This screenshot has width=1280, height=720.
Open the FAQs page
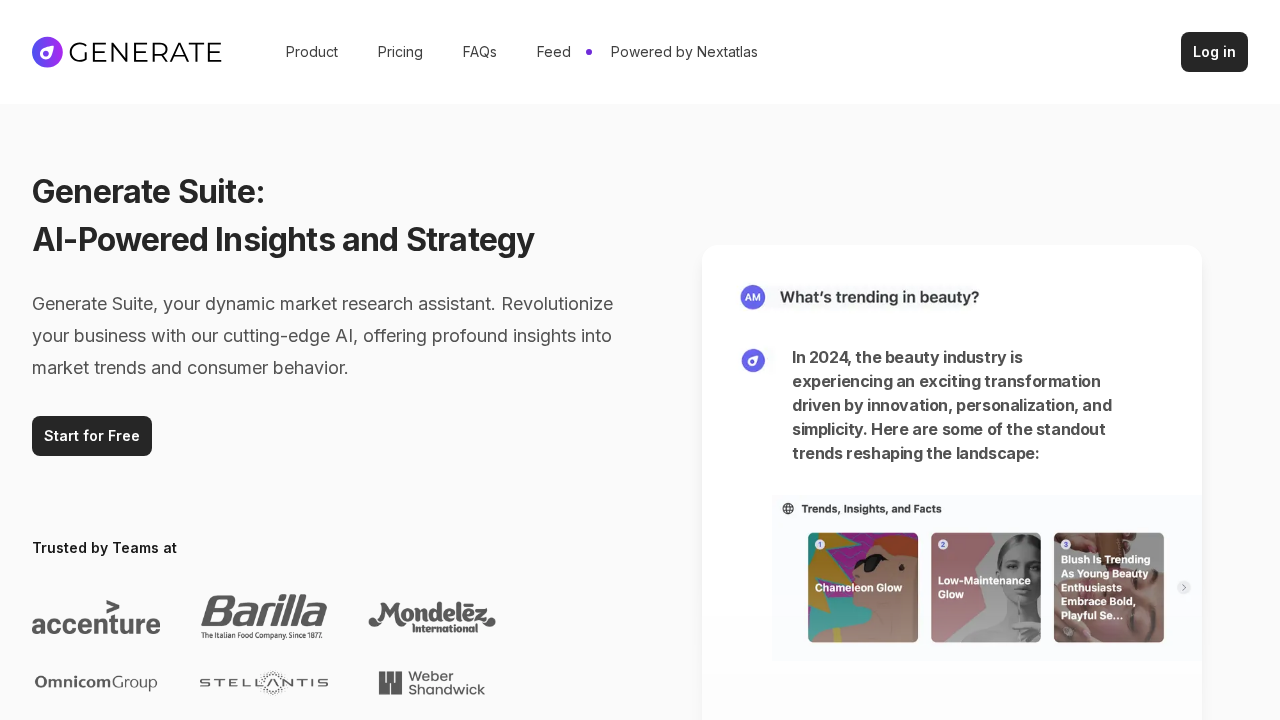coord(479,51)
